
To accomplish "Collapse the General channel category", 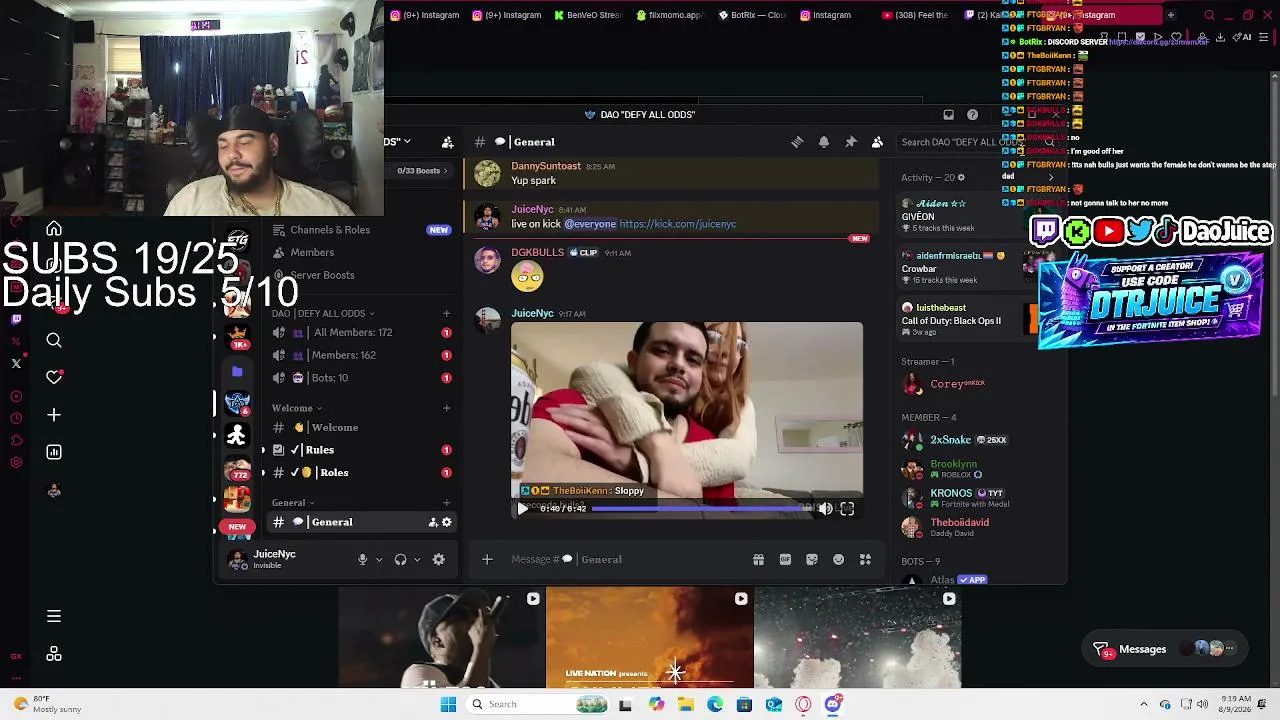I will click(x=293, y=503).
